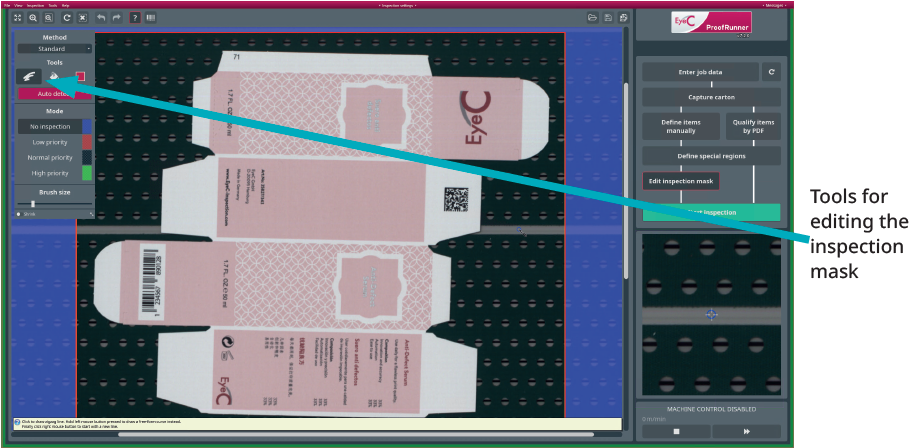Image resolution: width=915 pixels, height=448 pixels.
Task: Click the blue No inspection color swatch
Action: click(87, 127)
